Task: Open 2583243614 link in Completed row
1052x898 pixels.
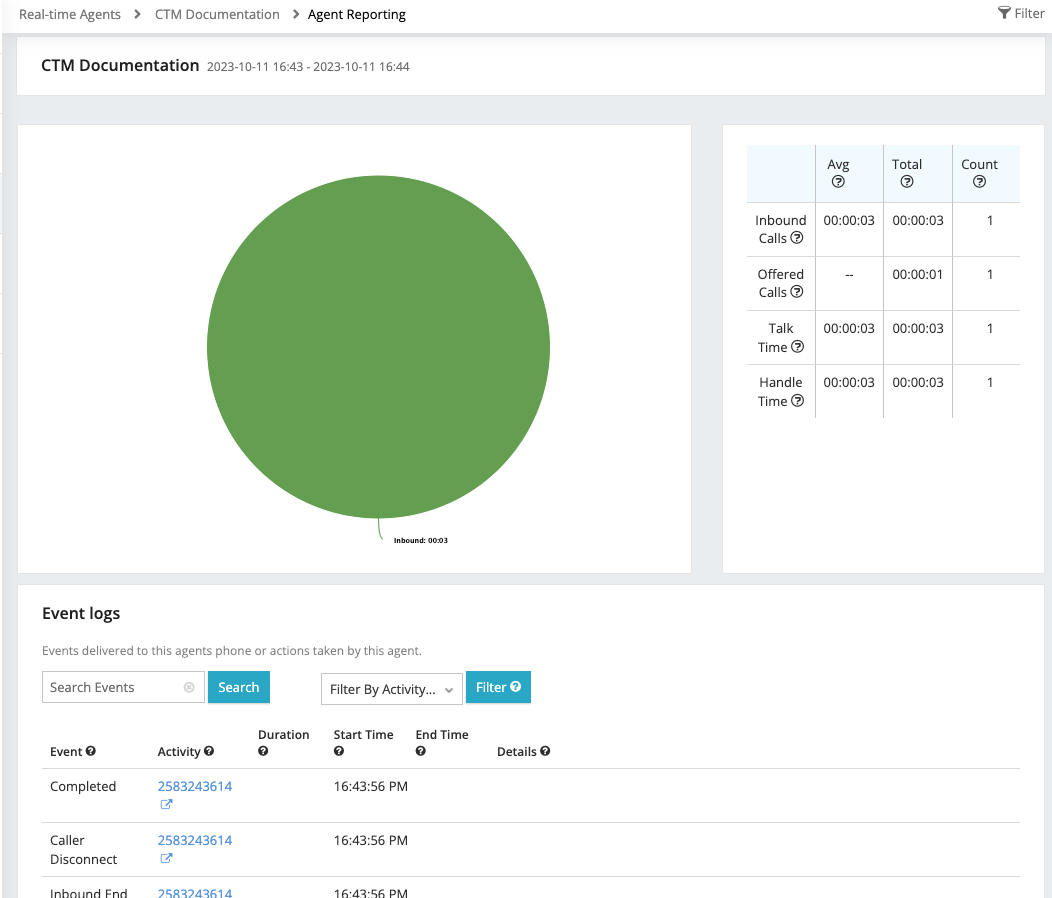Action: point(195,786)
